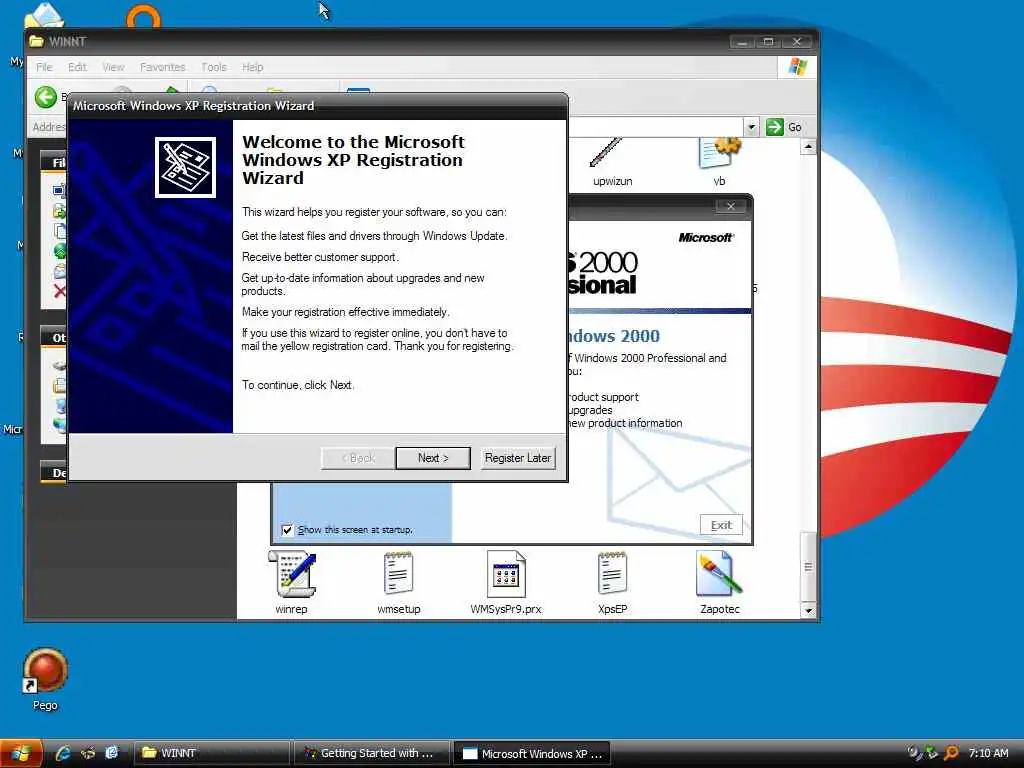
Task: Click the 'Microsoft Windows XP' taskbar button
Action: (532, 754)
